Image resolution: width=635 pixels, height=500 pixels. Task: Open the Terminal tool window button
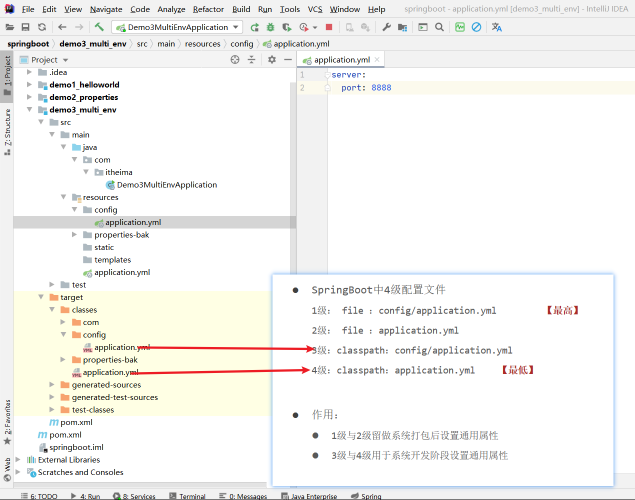click(x=192, y=495)
